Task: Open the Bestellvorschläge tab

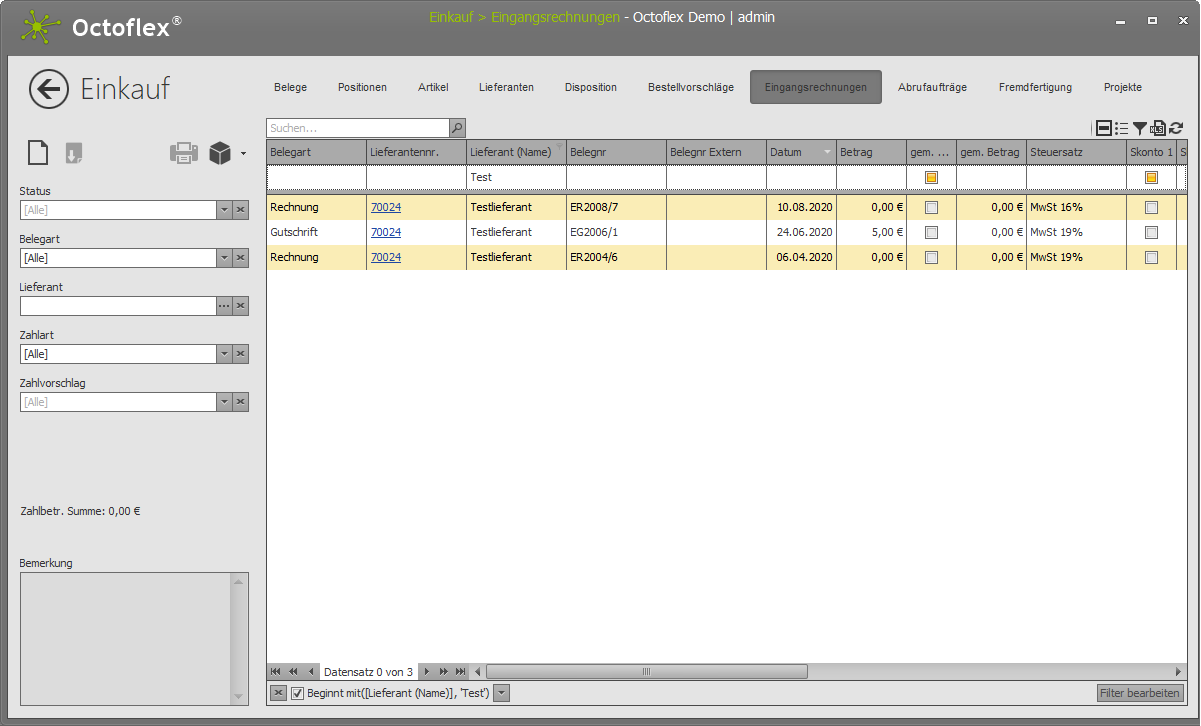Action: click(x=690, y=87)
